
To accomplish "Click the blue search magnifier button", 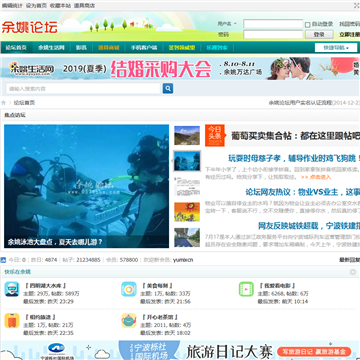I will (x=168, y=88).
